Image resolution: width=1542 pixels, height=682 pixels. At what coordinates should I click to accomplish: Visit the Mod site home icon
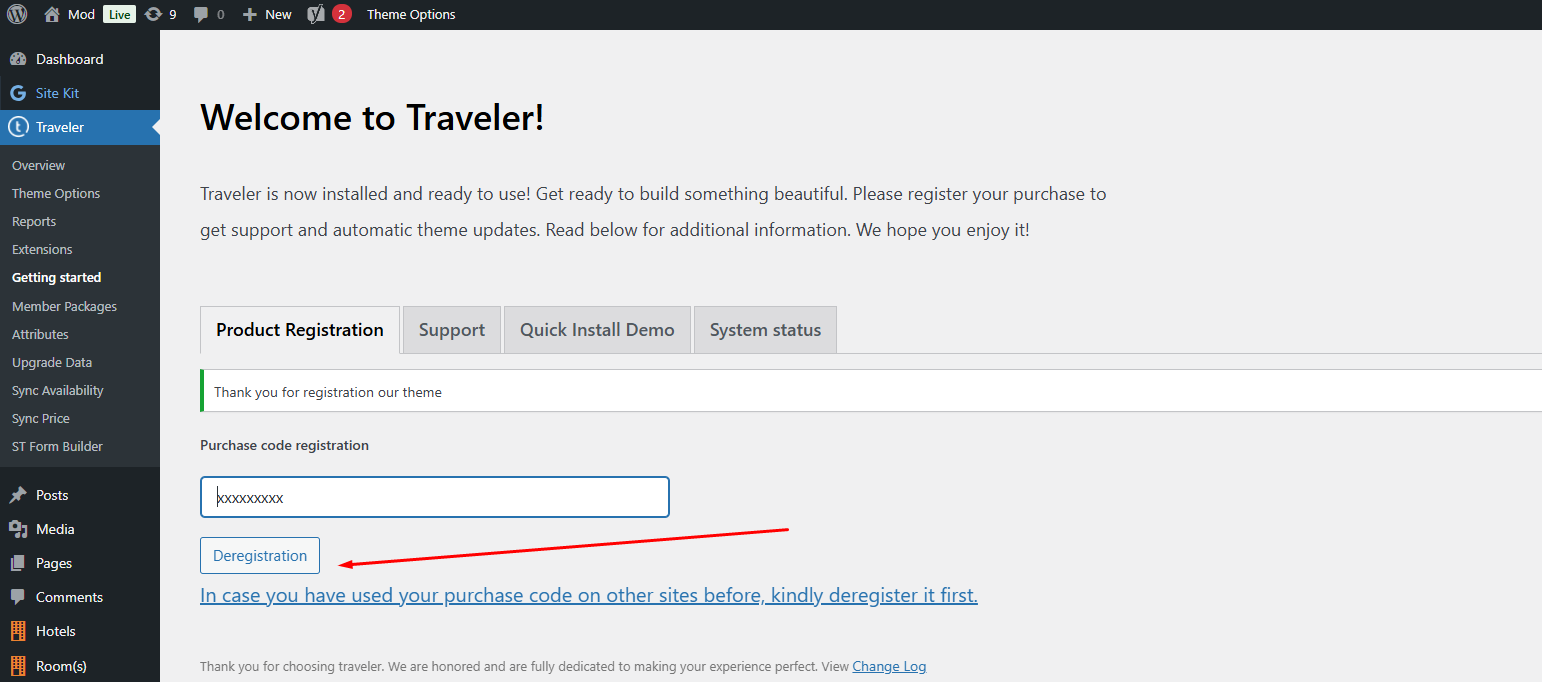pos(53,14)
